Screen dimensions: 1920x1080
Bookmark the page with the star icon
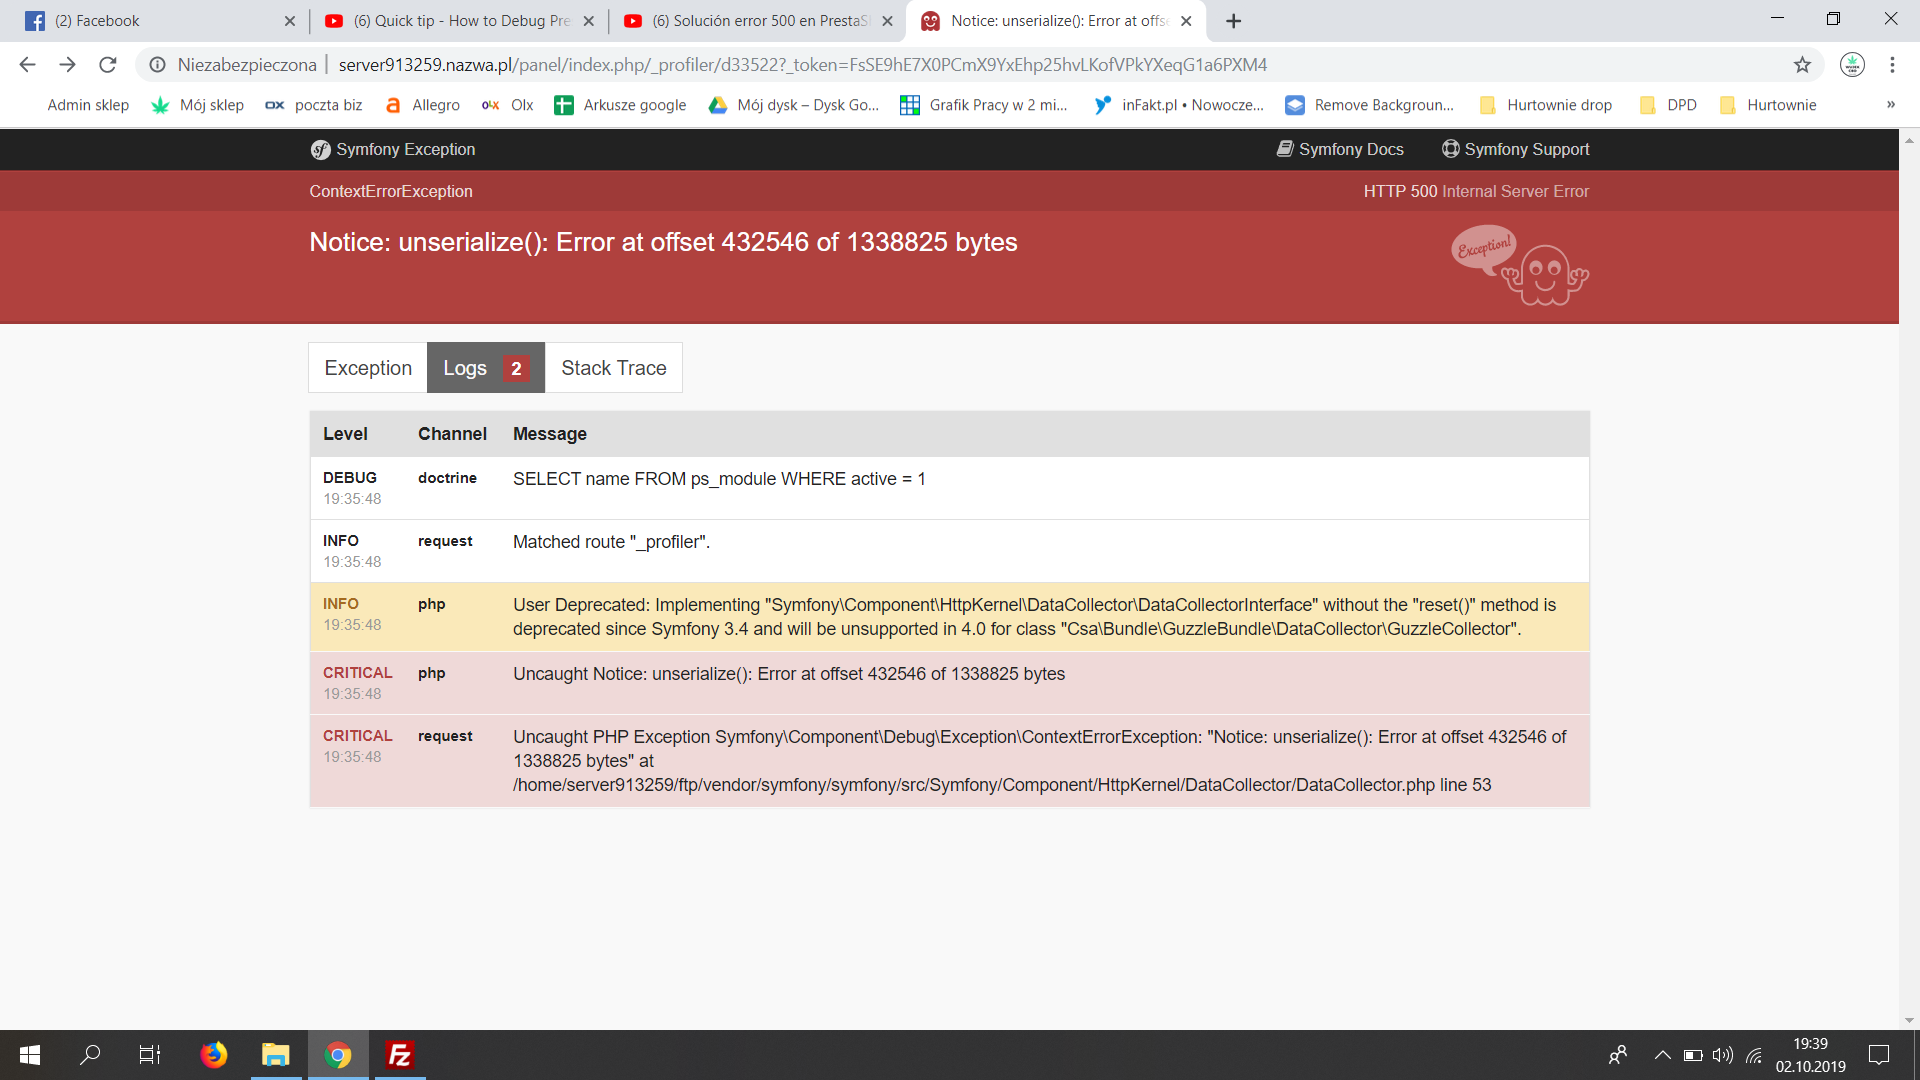(1802, 65)
